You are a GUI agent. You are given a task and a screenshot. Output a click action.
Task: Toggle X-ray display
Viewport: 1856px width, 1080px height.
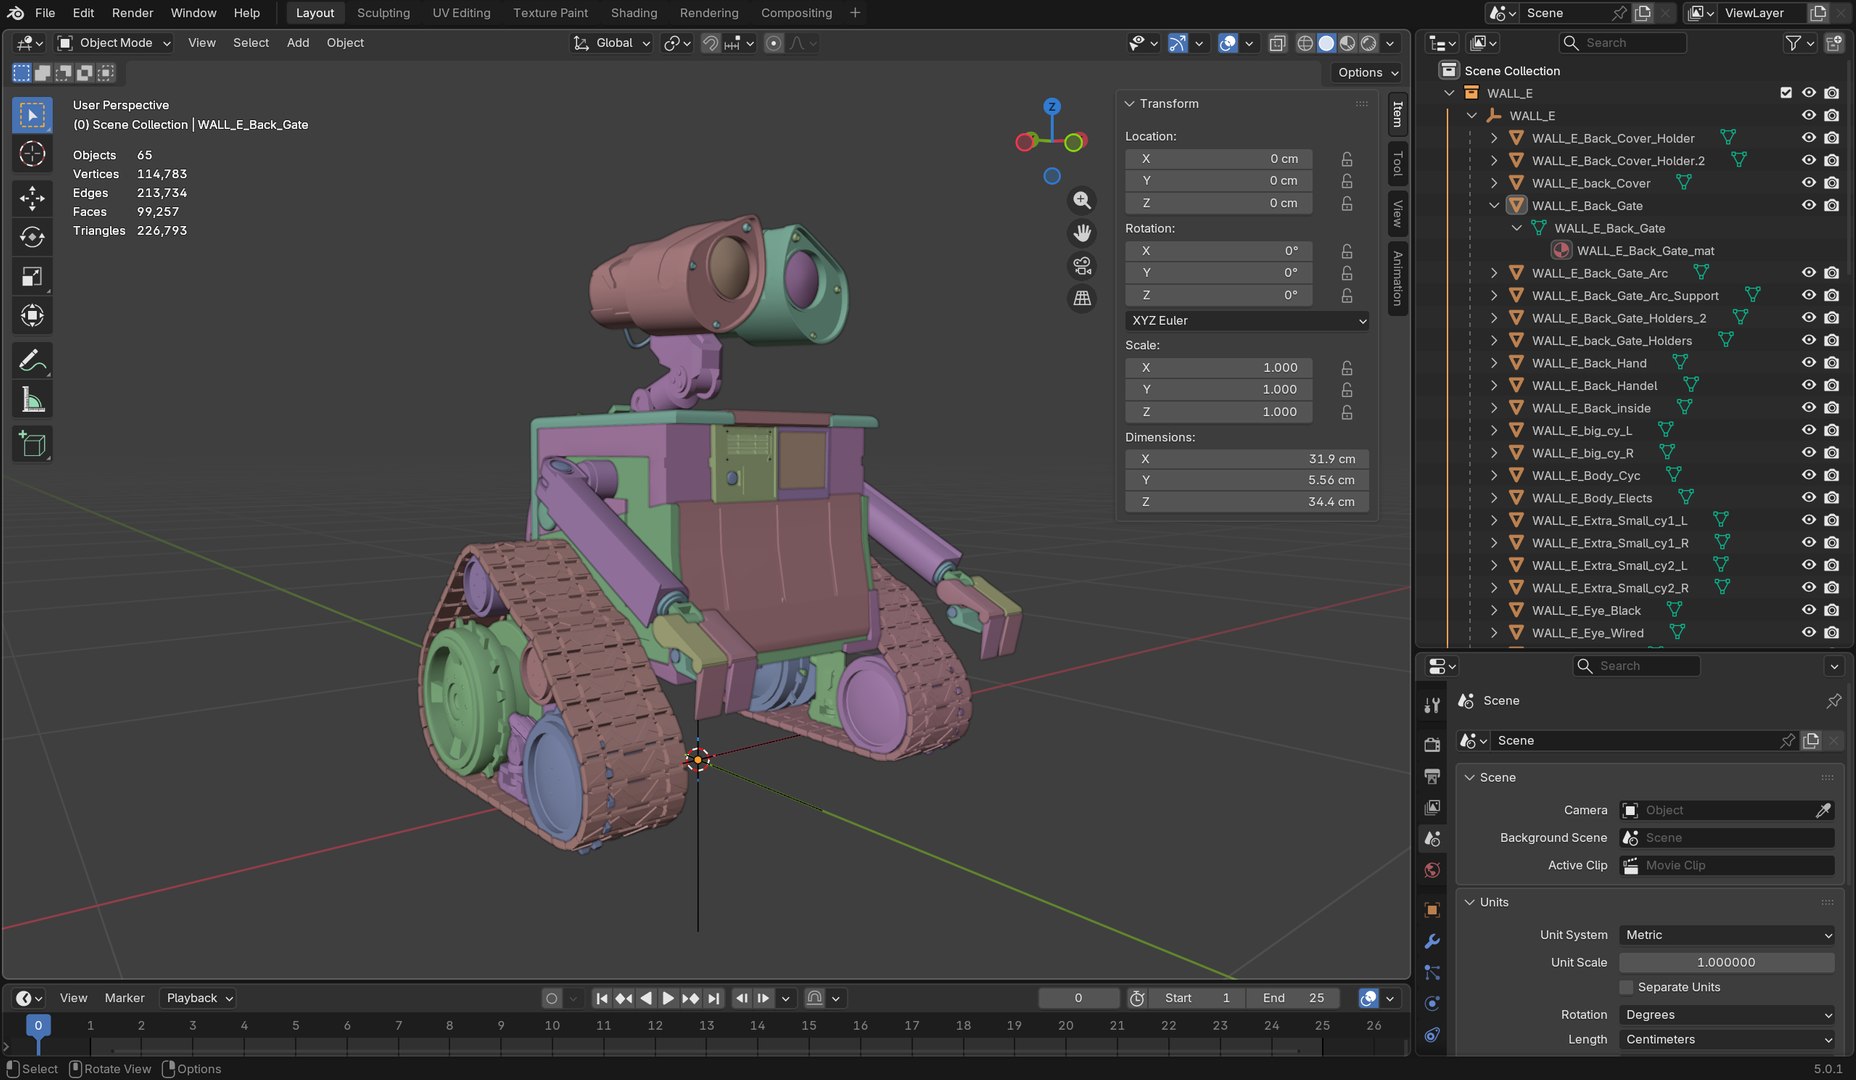[1277, 43]
